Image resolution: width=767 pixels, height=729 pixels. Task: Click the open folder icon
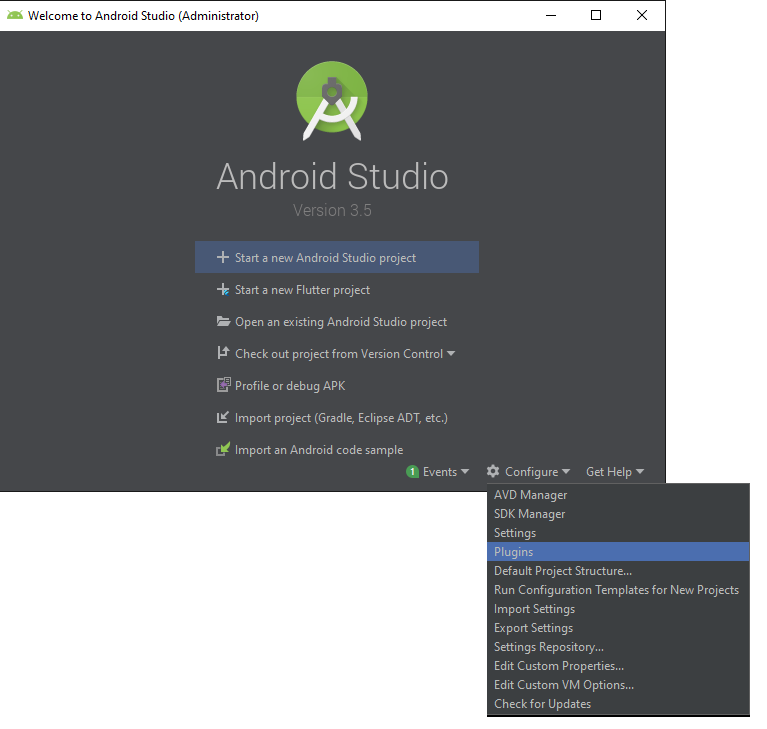[223, 322]
